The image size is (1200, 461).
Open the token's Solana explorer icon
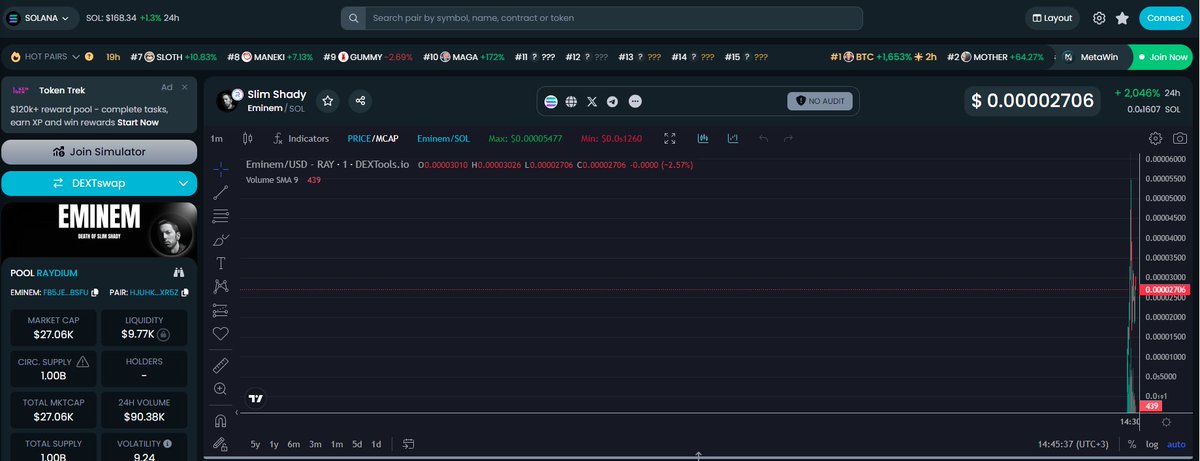pyautogui.click(x=551, y=101)
